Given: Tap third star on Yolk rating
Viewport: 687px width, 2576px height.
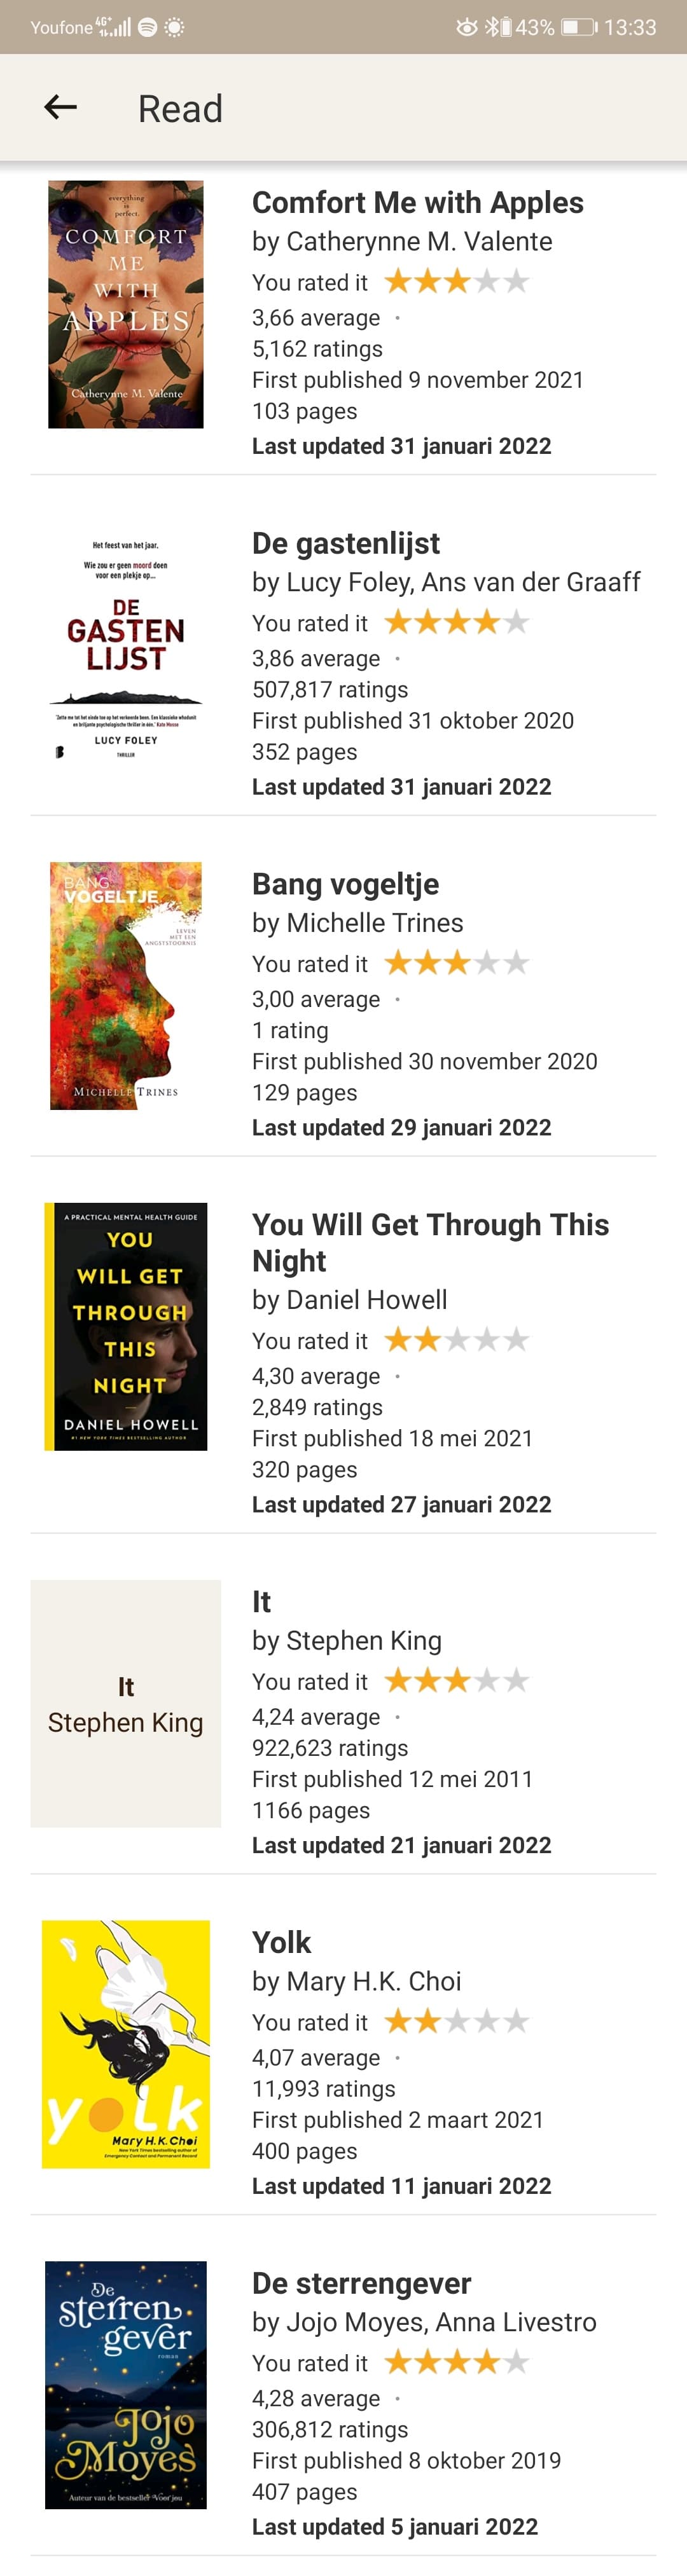Looking at the screenshot, I should (458, 2021).
